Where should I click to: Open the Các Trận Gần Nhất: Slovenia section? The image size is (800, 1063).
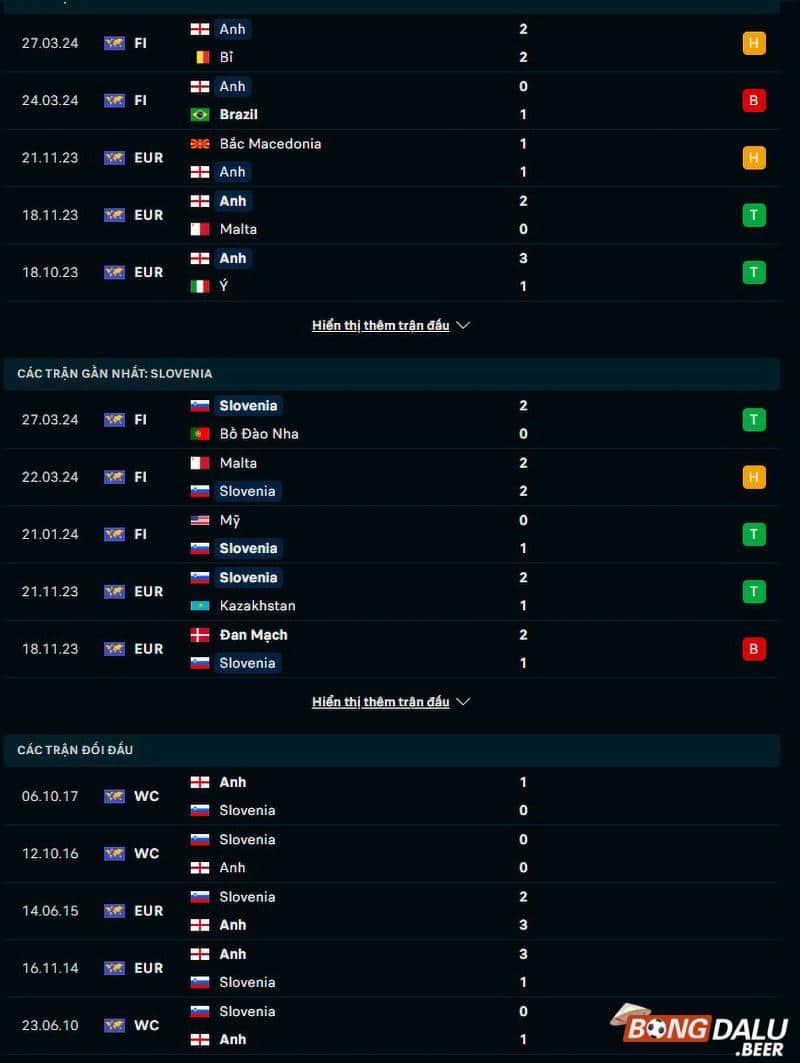pos(114,373)
